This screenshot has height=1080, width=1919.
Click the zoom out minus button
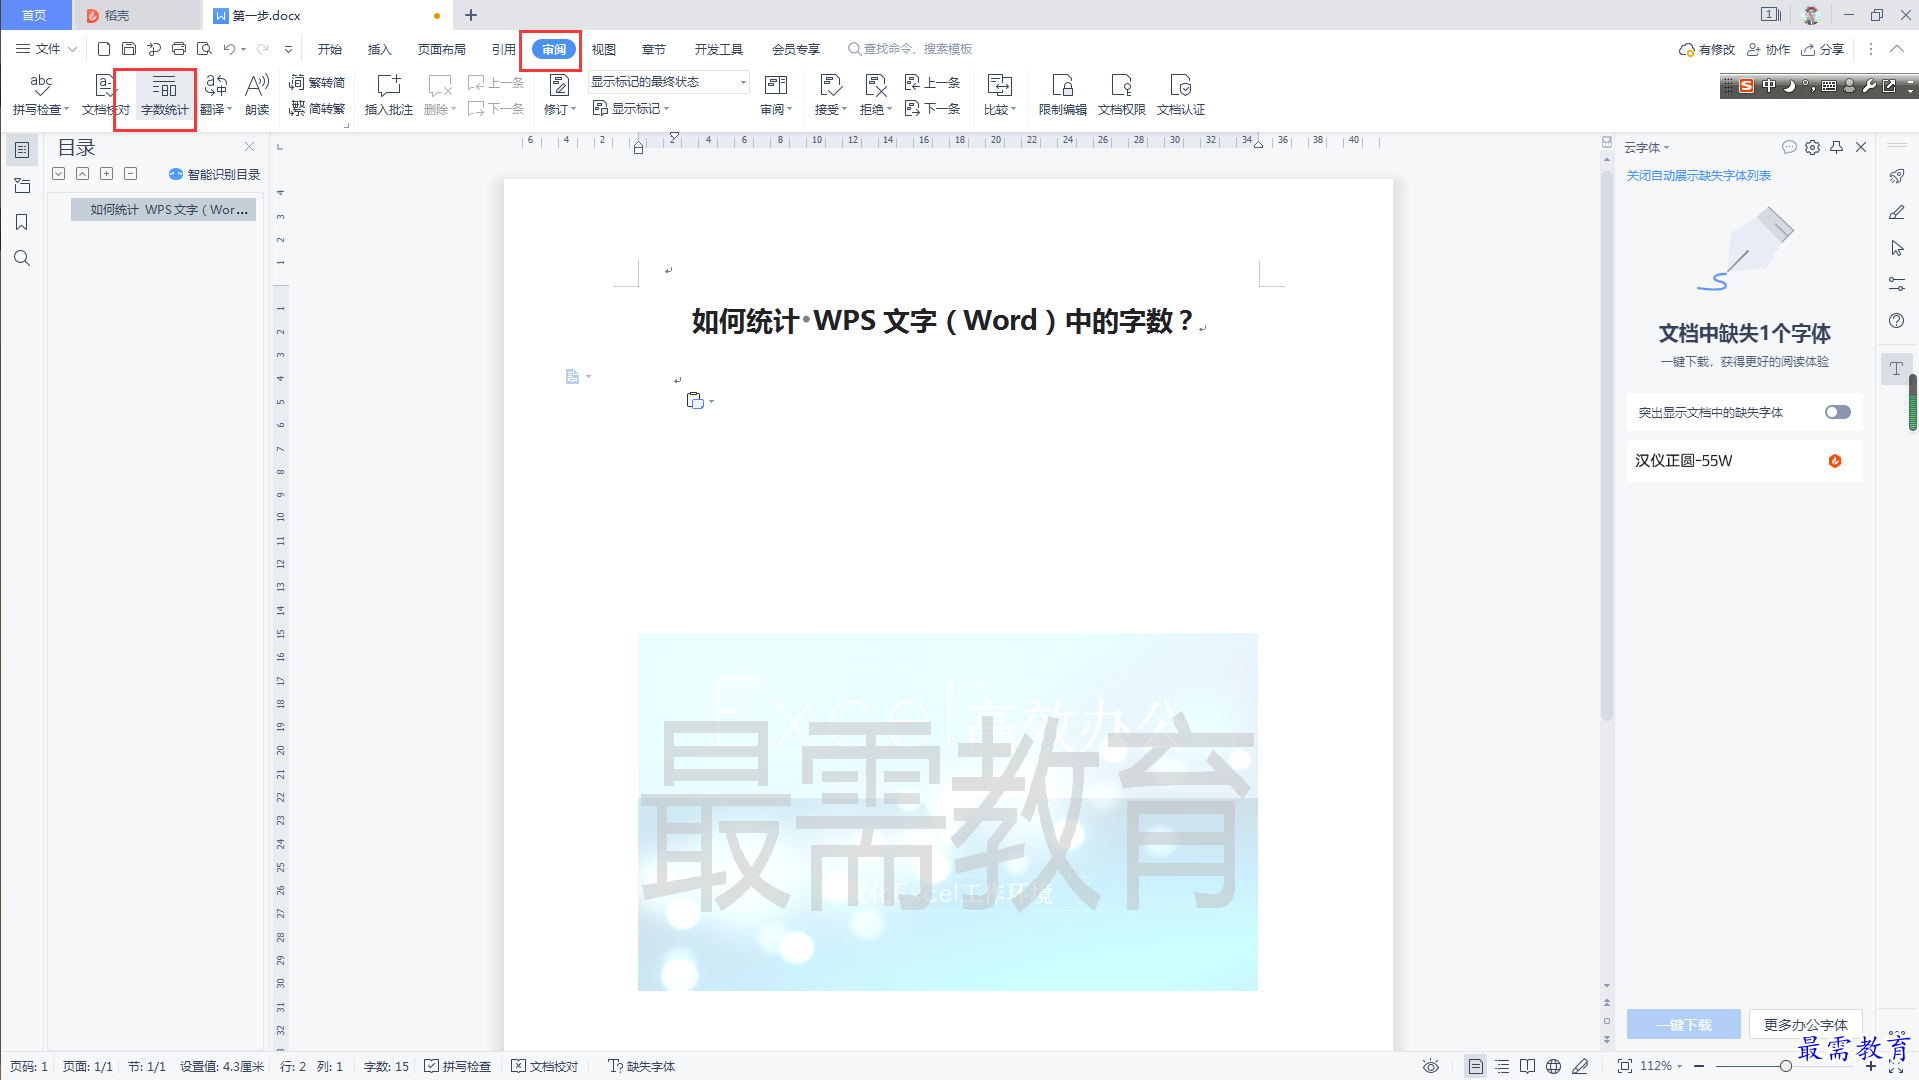(1699, 1066)
